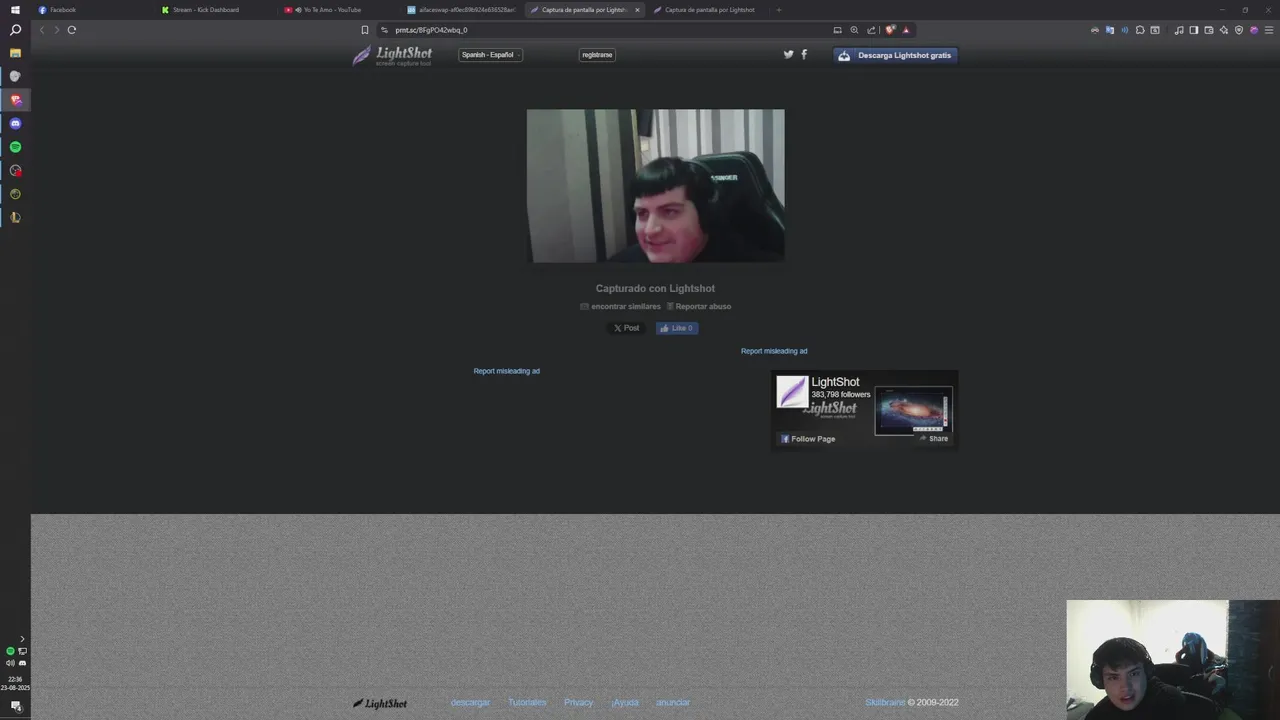Viewport: 1280px width, 720px height.
Task: Open LightShot Facebook page icon
Action: pos(804,55)
